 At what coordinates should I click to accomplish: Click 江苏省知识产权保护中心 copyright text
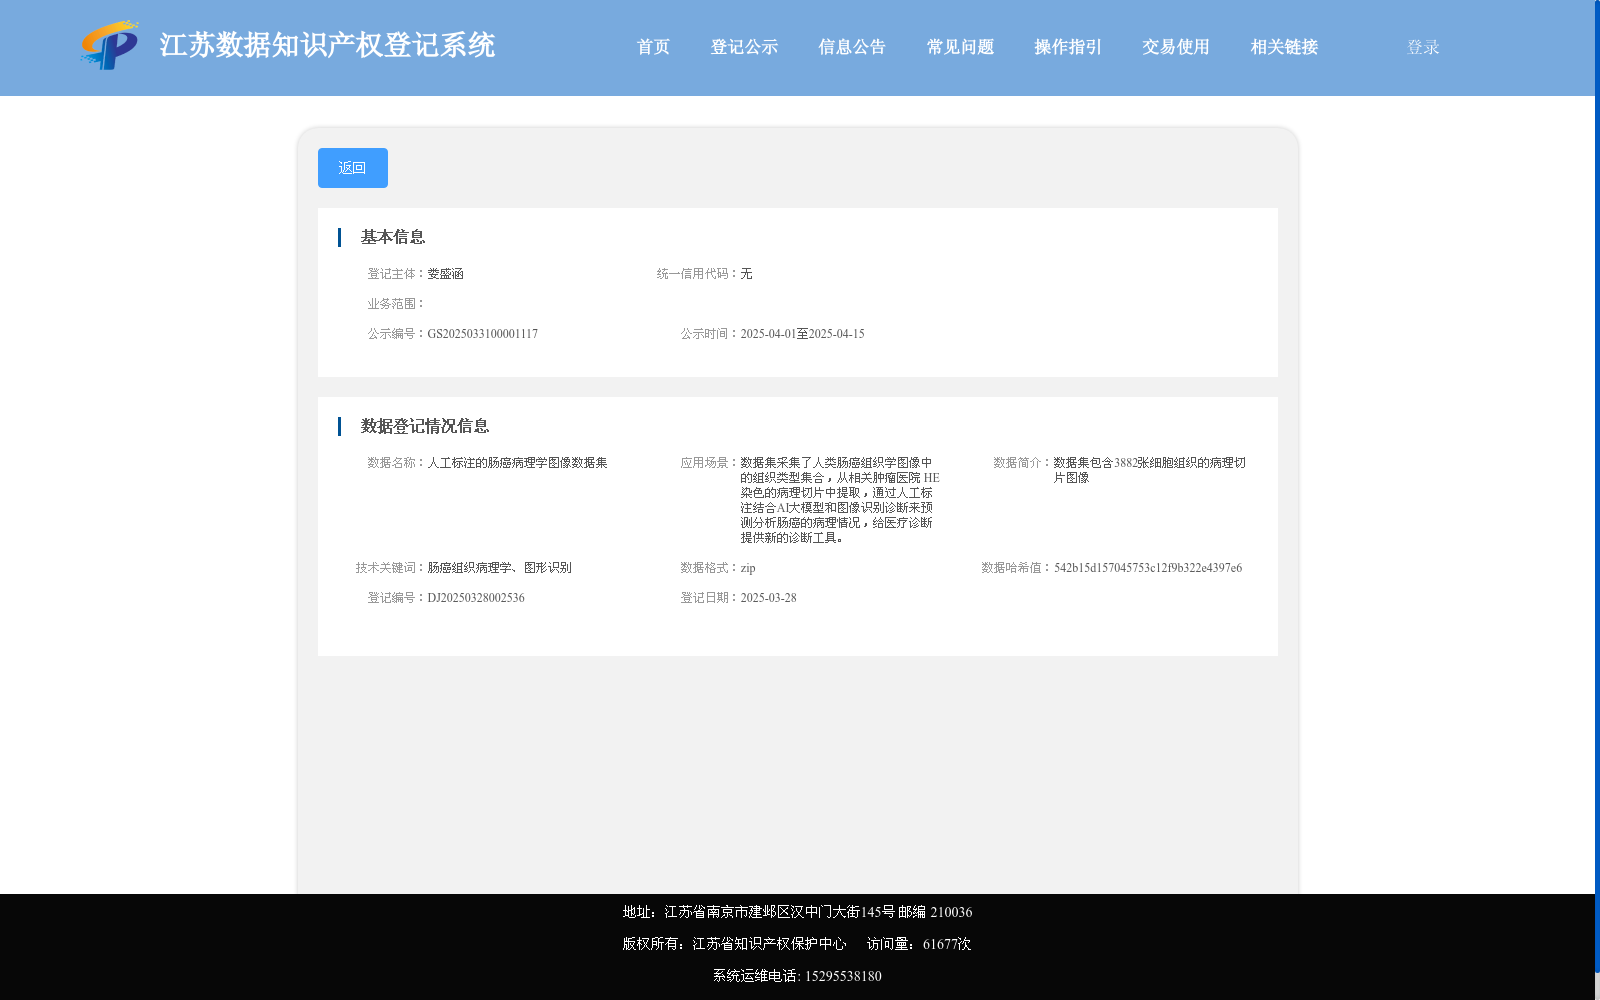(x=769, y=944)
